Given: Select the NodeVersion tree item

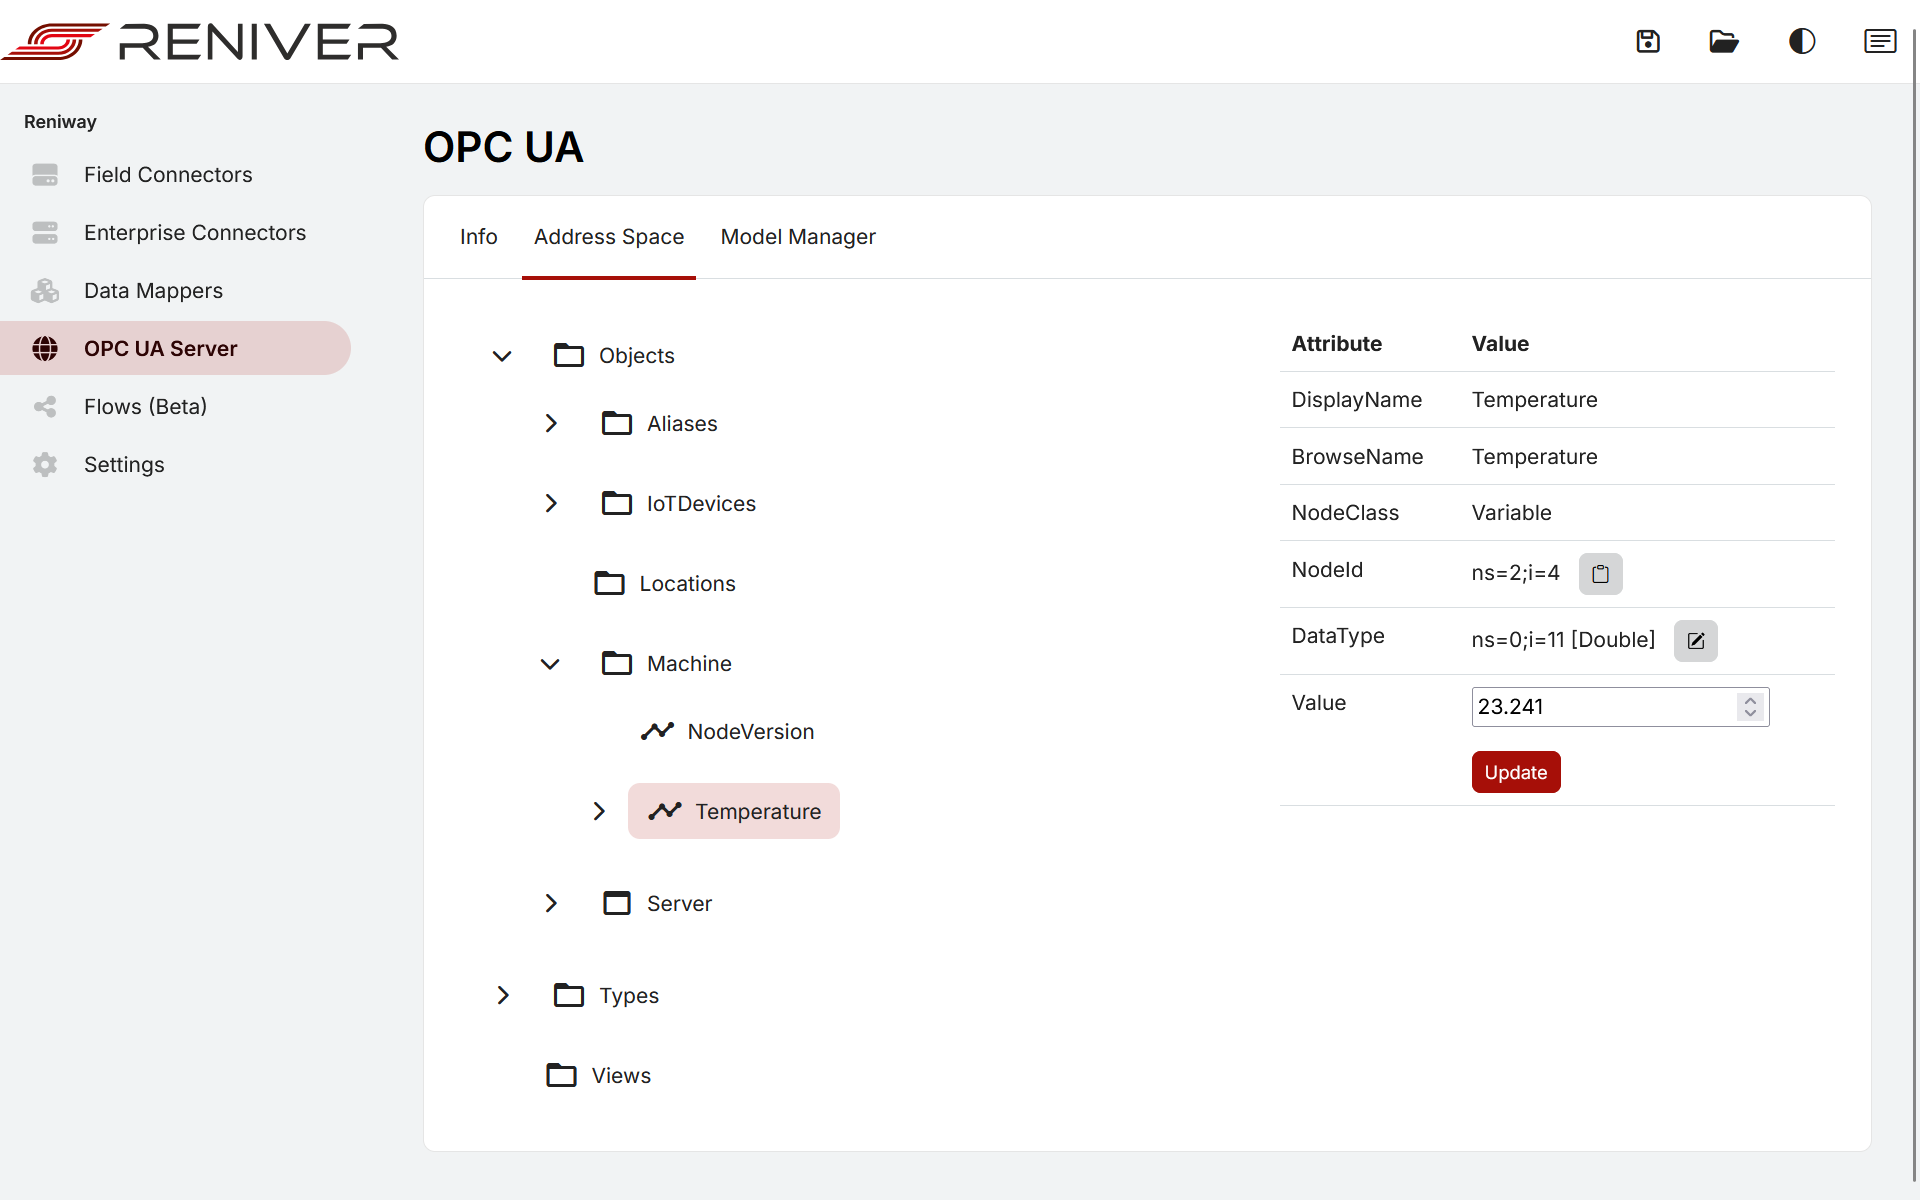Looking at the screenshot, I should [728, 732].
